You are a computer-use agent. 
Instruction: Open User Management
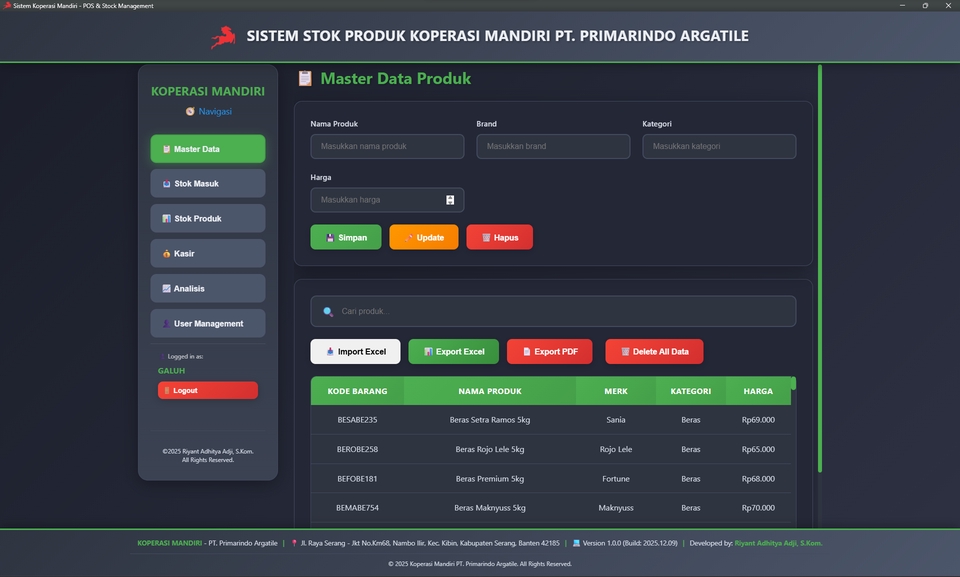pyautogui.click(x=208, y=324)
